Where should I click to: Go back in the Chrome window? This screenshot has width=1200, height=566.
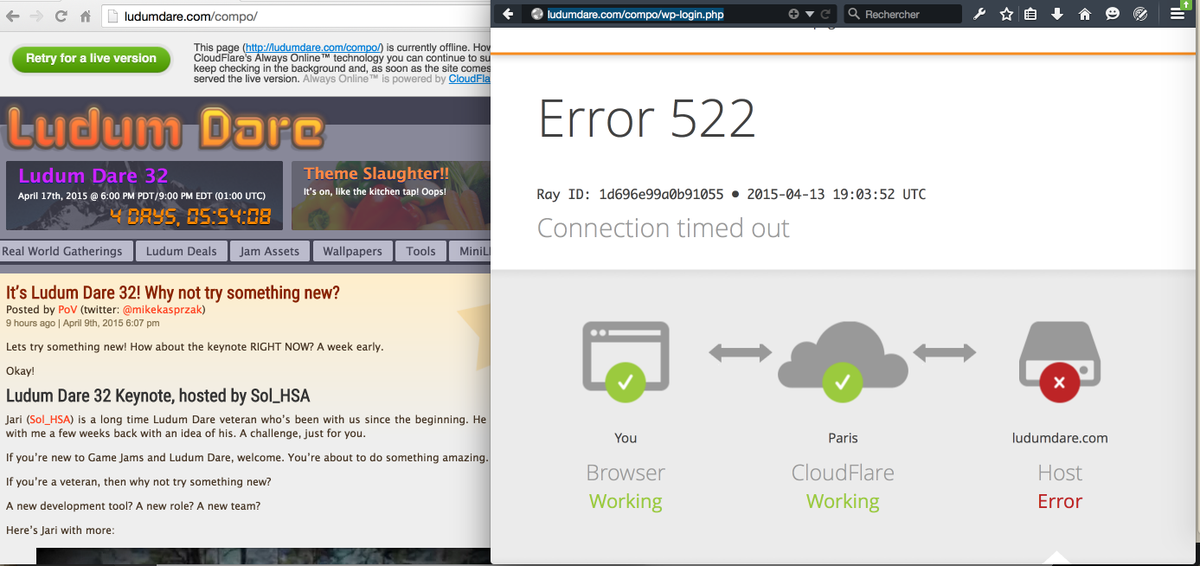point(12,17)
